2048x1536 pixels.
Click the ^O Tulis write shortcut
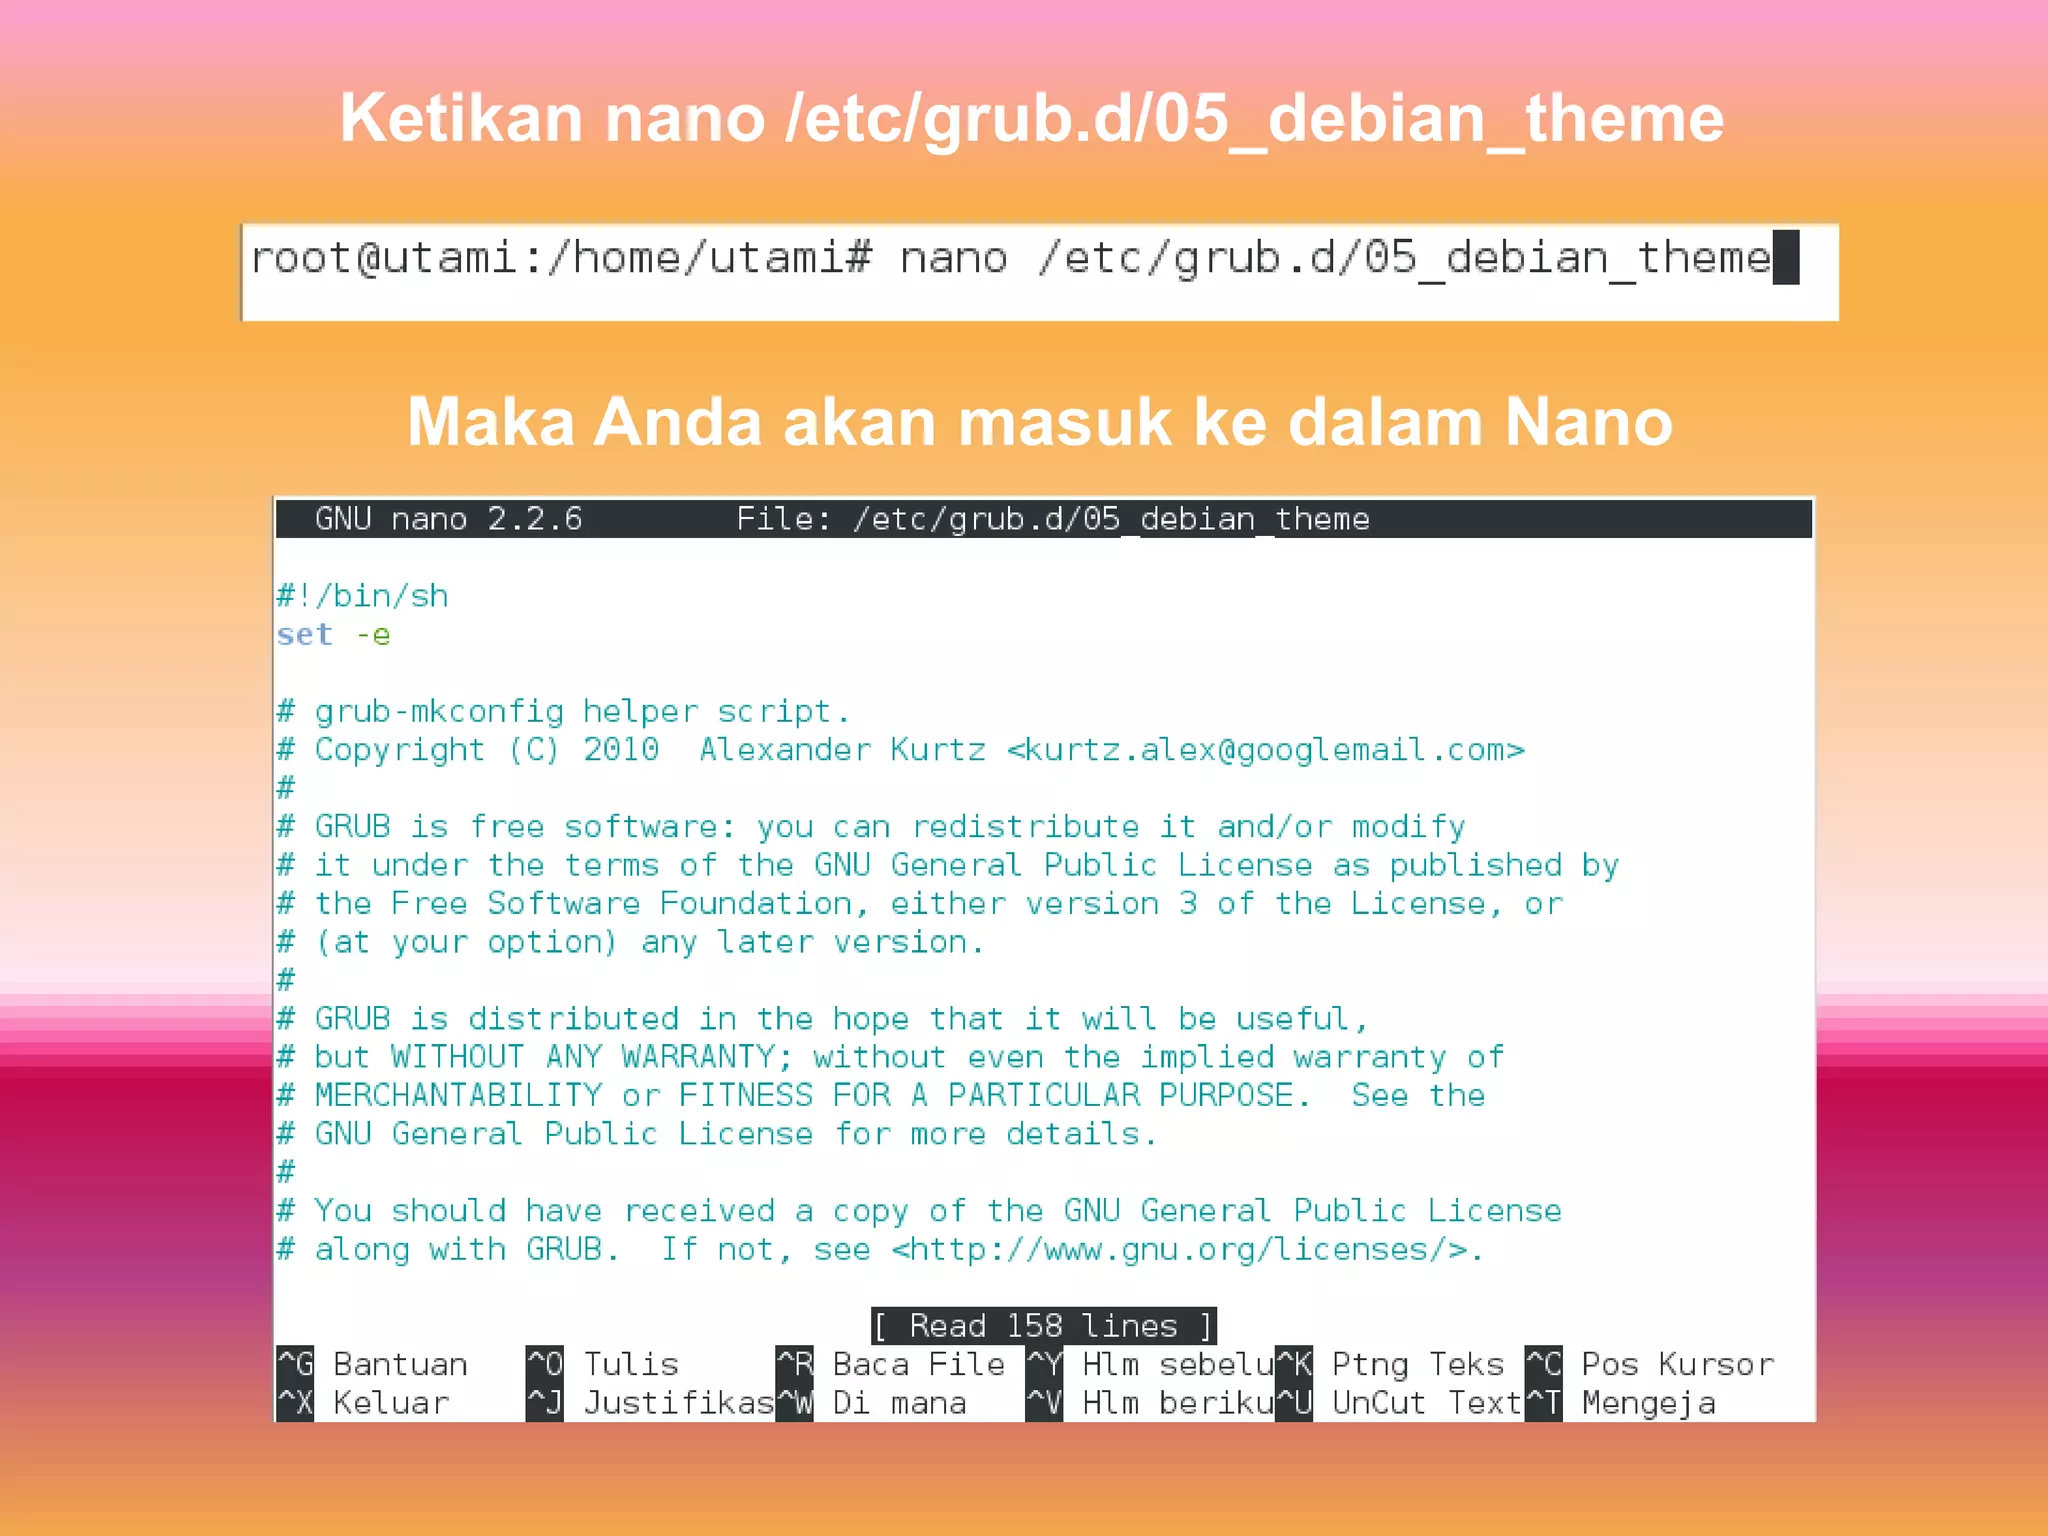pos(603,1364)
